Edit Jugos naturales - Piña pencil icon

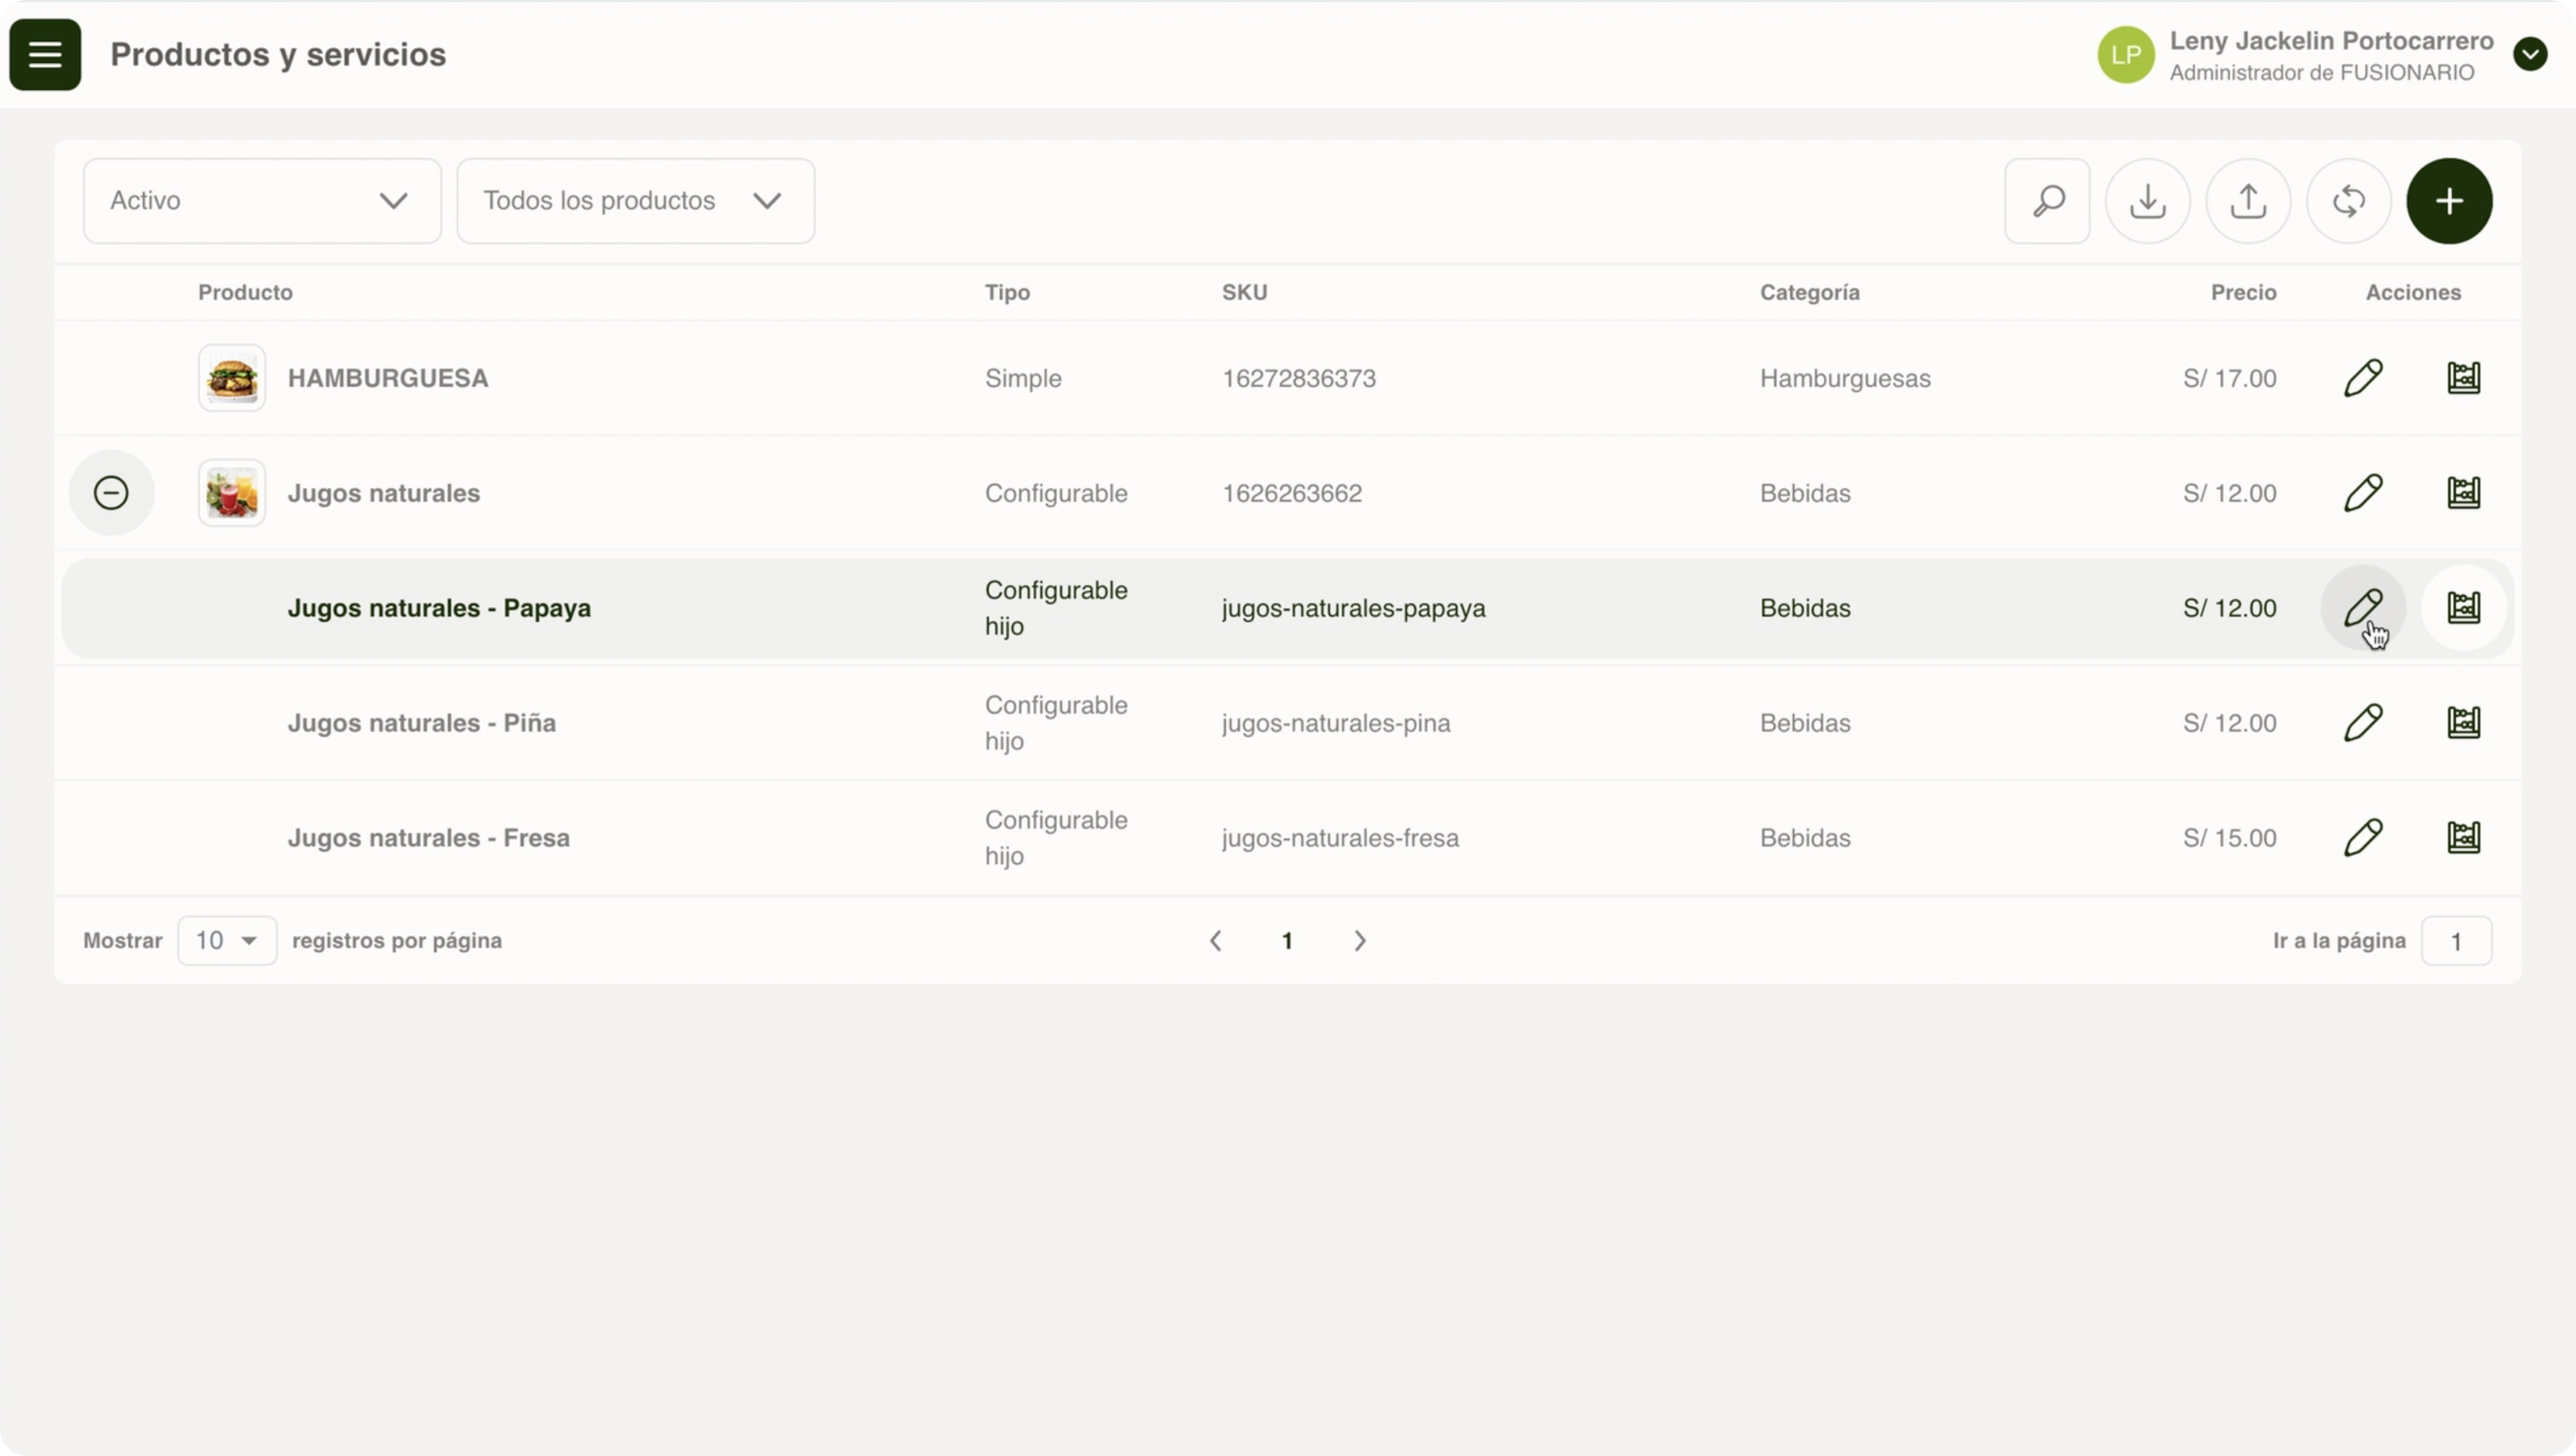click(x=2363, y=723)
